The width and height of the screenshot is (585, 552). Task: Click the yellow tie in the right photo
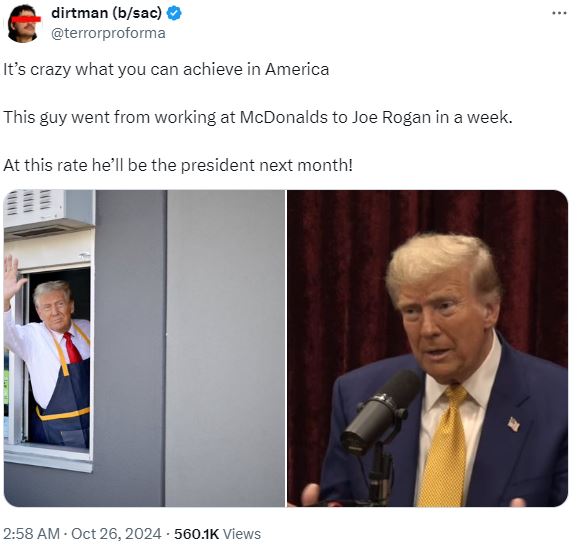pyautogui.click(x=443, y=448)
